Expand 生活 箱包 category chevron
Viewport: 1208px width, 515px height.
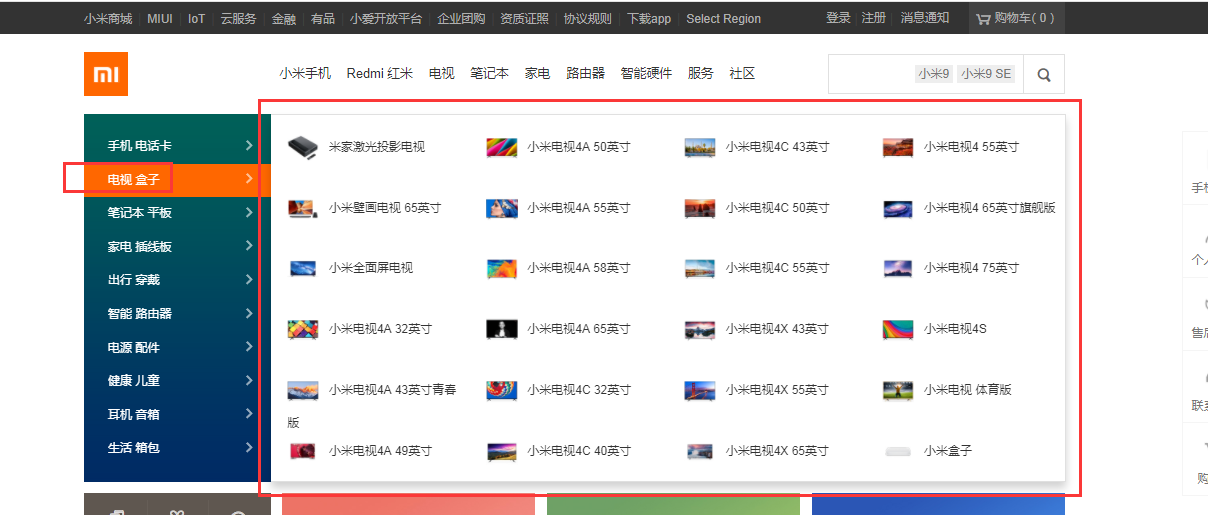click(x=249, y=447)
